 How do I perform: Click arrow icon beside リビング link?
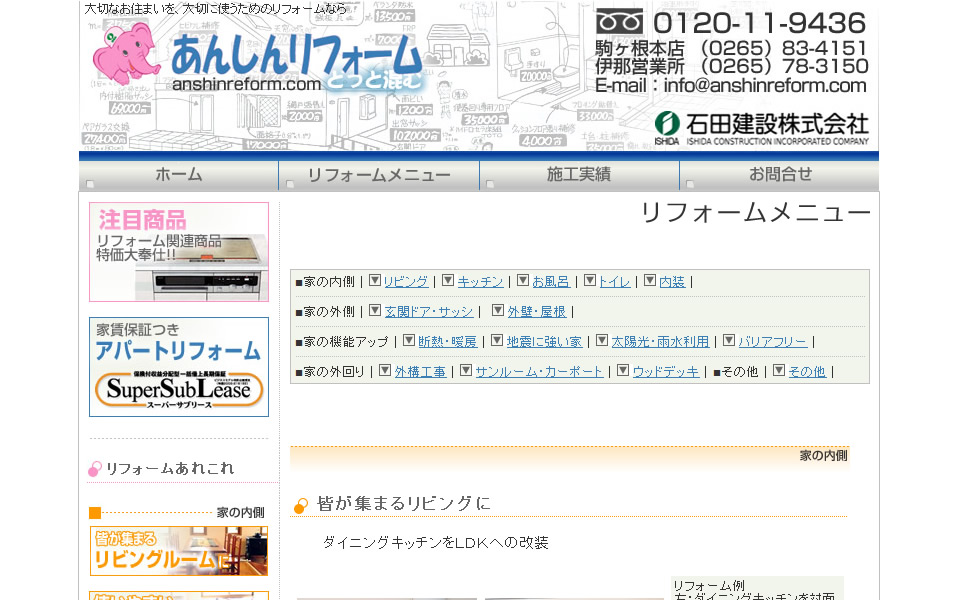[x=375, y=281]
